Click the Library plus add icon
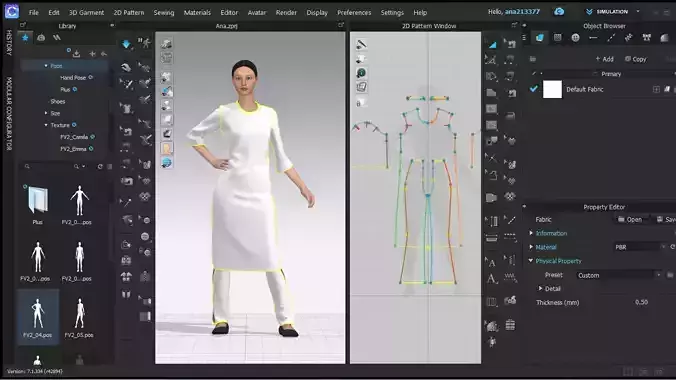 click(92, 54)
